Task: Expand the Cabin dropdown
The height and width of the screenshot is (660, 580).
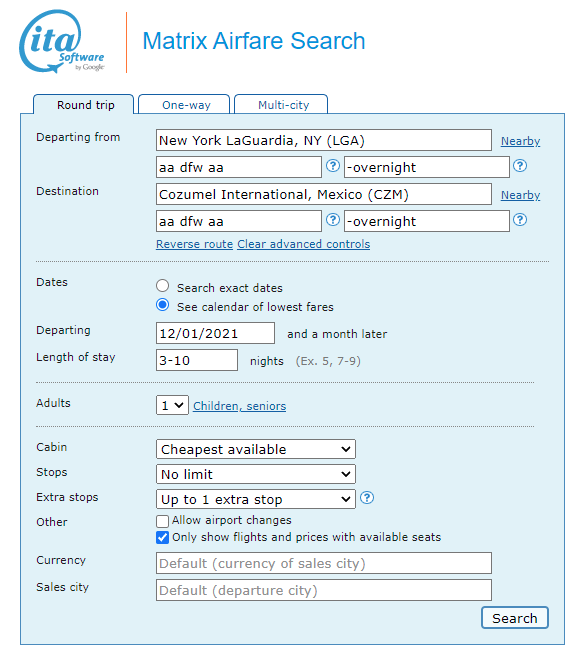Action: [x=256, y=449]
